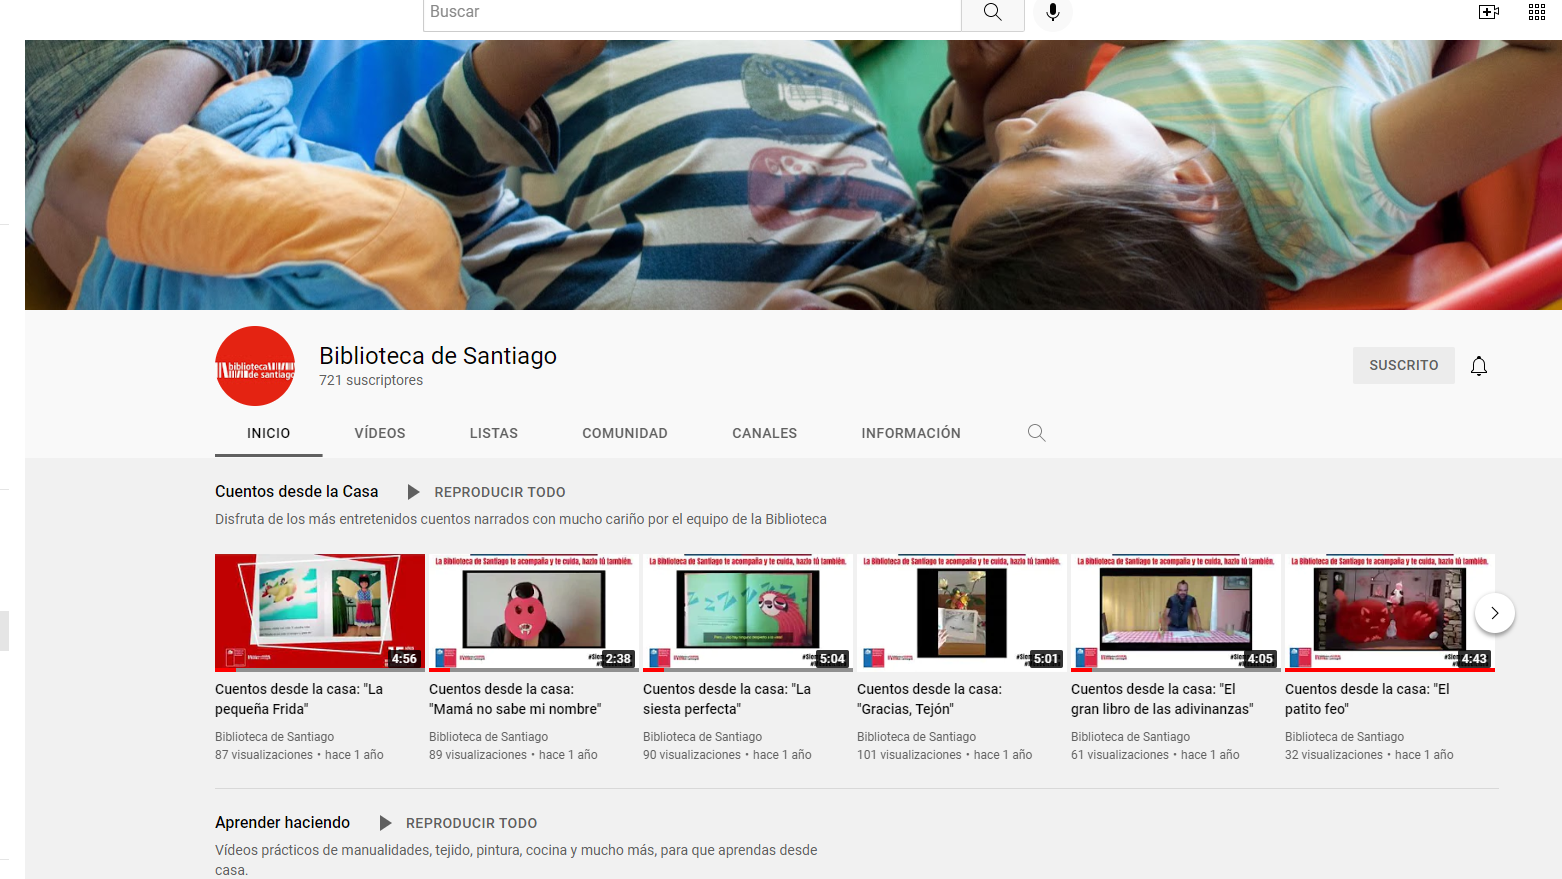
Task: Click title "El patito feo"
Action: 1367,699
